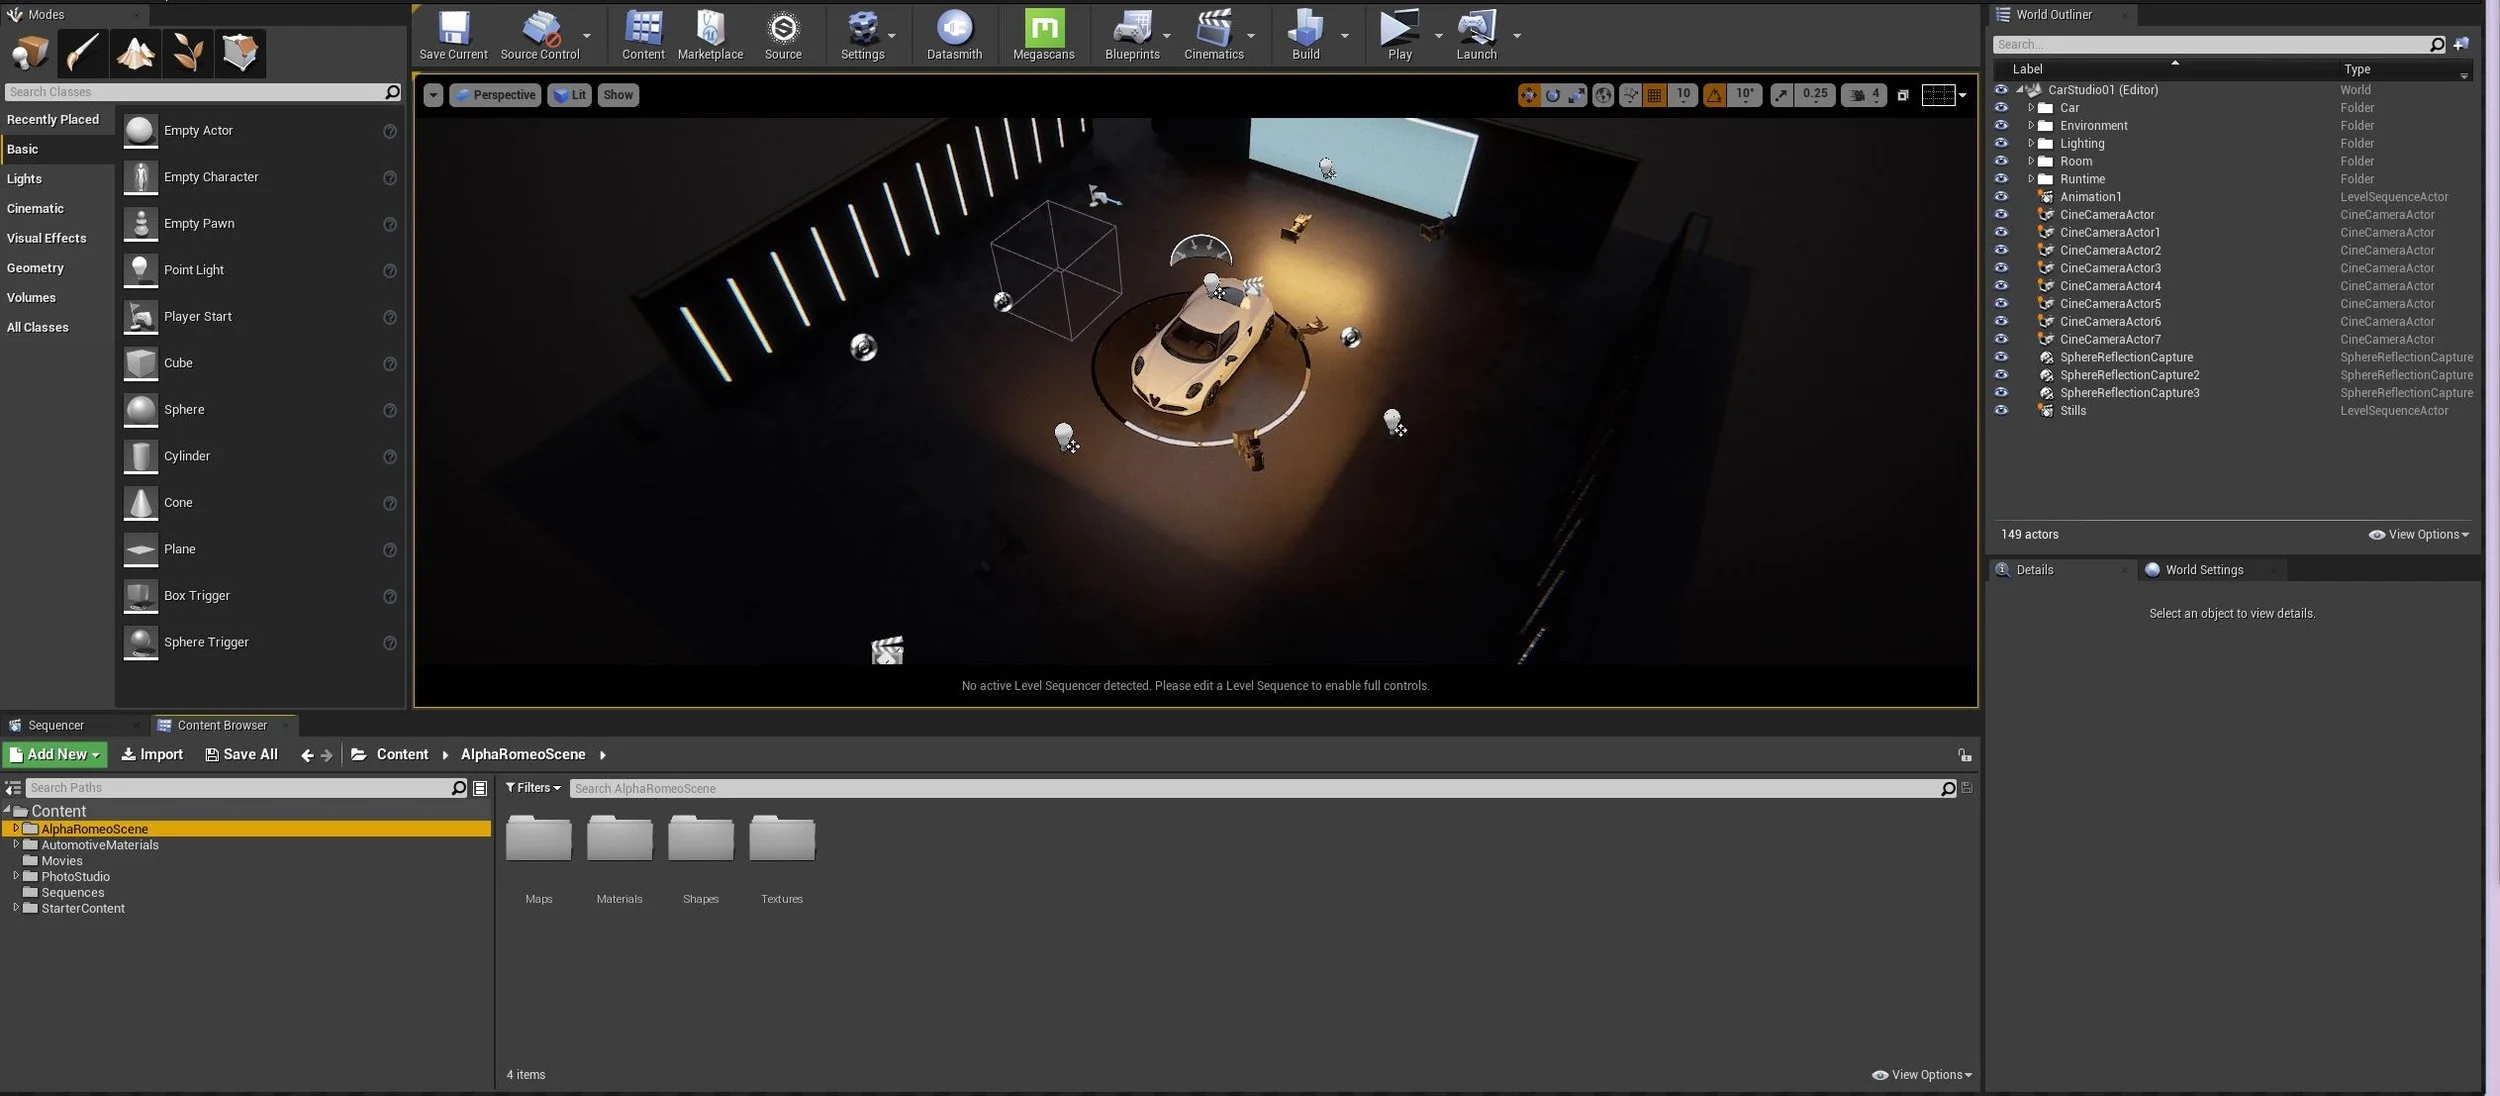Screen dimensions: 2500x1096
Task: Switch to the Sequencer tab
Action: [56, 725]
